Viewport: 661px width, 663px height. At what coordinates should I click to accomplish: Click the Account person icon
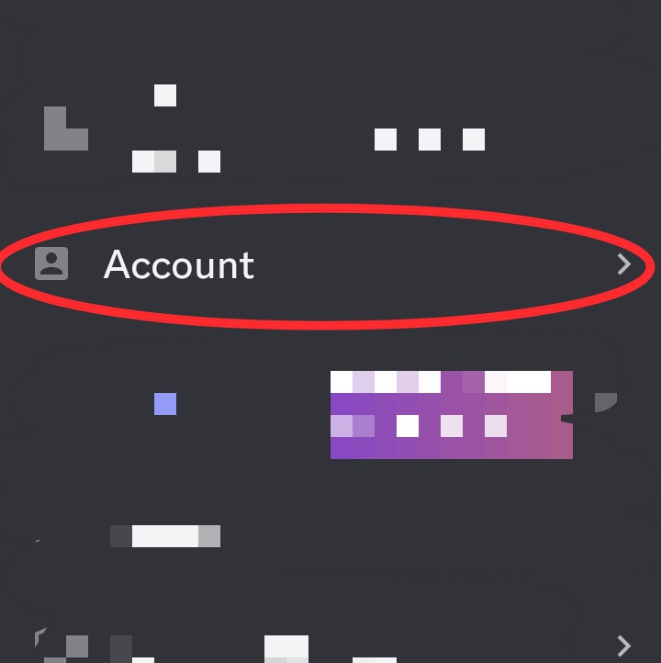coord(51,263)
